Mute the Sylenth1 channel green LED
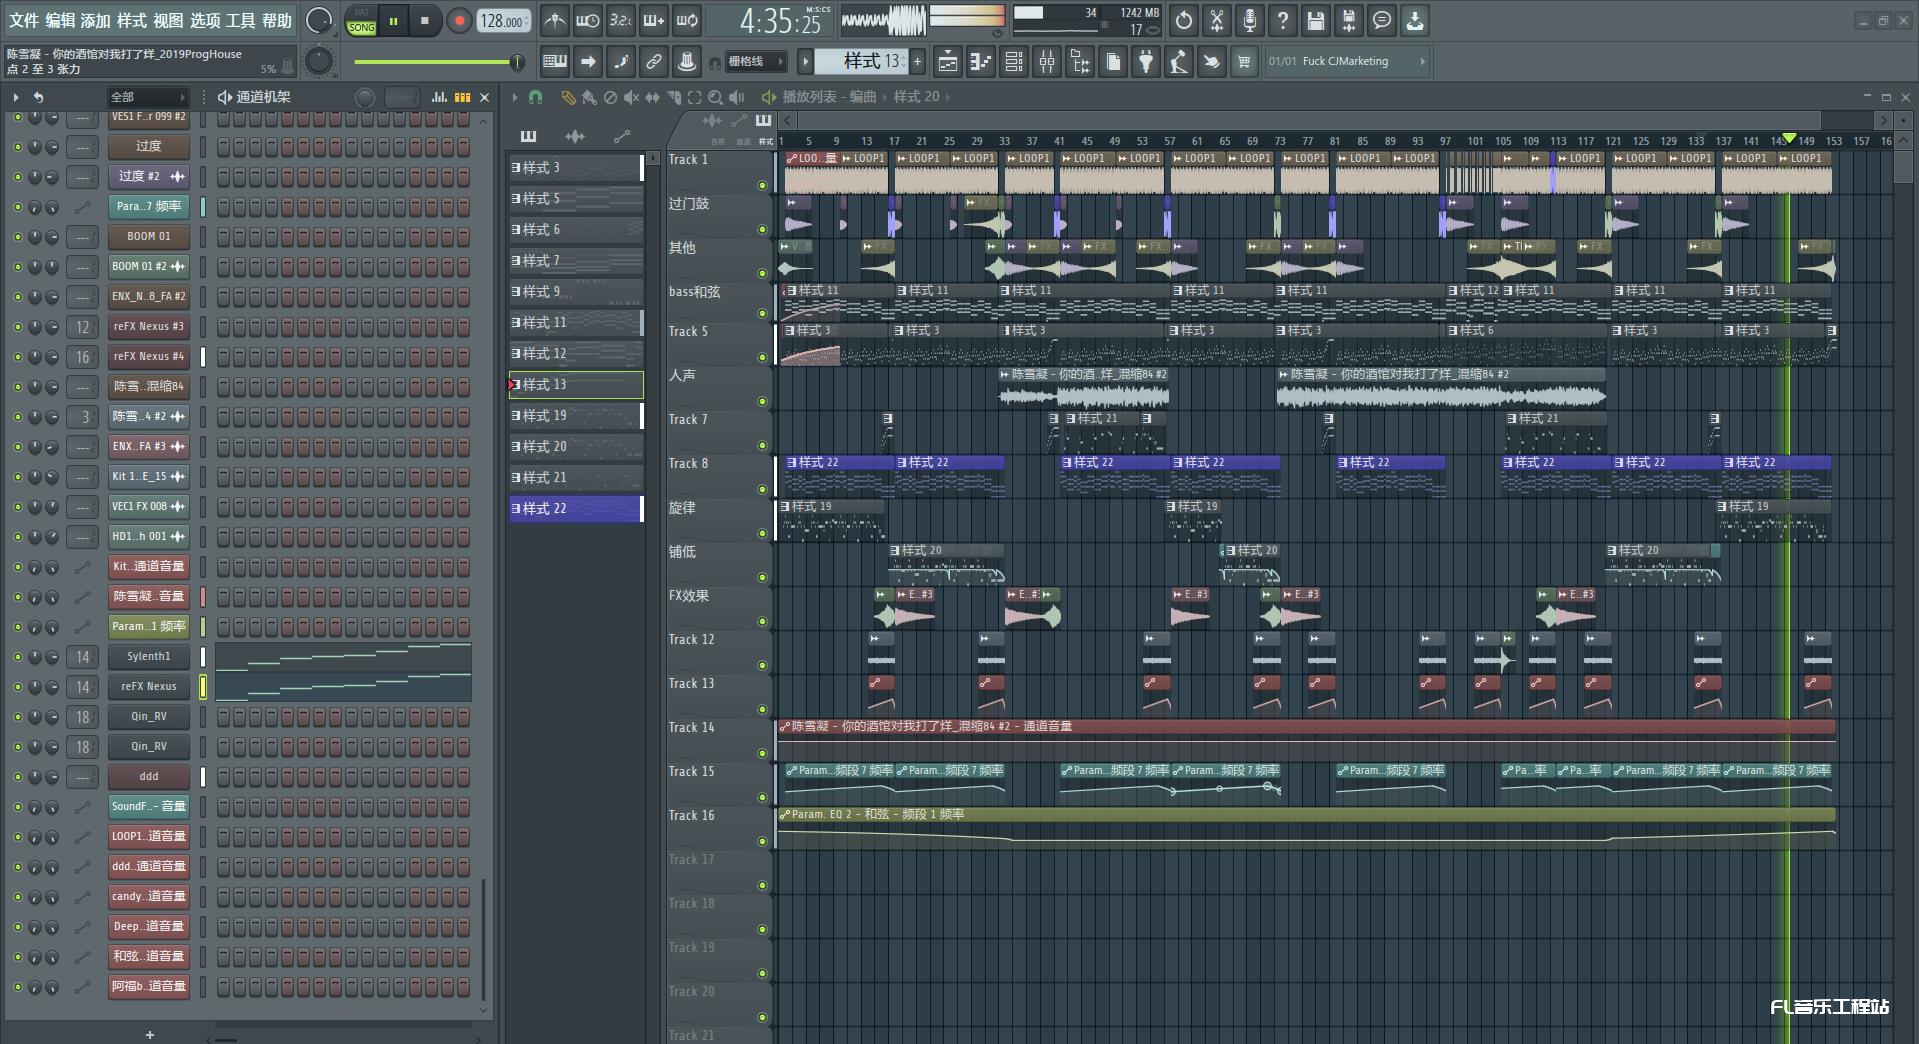This screenshot has width=1919, height=1044. point(17,657)
